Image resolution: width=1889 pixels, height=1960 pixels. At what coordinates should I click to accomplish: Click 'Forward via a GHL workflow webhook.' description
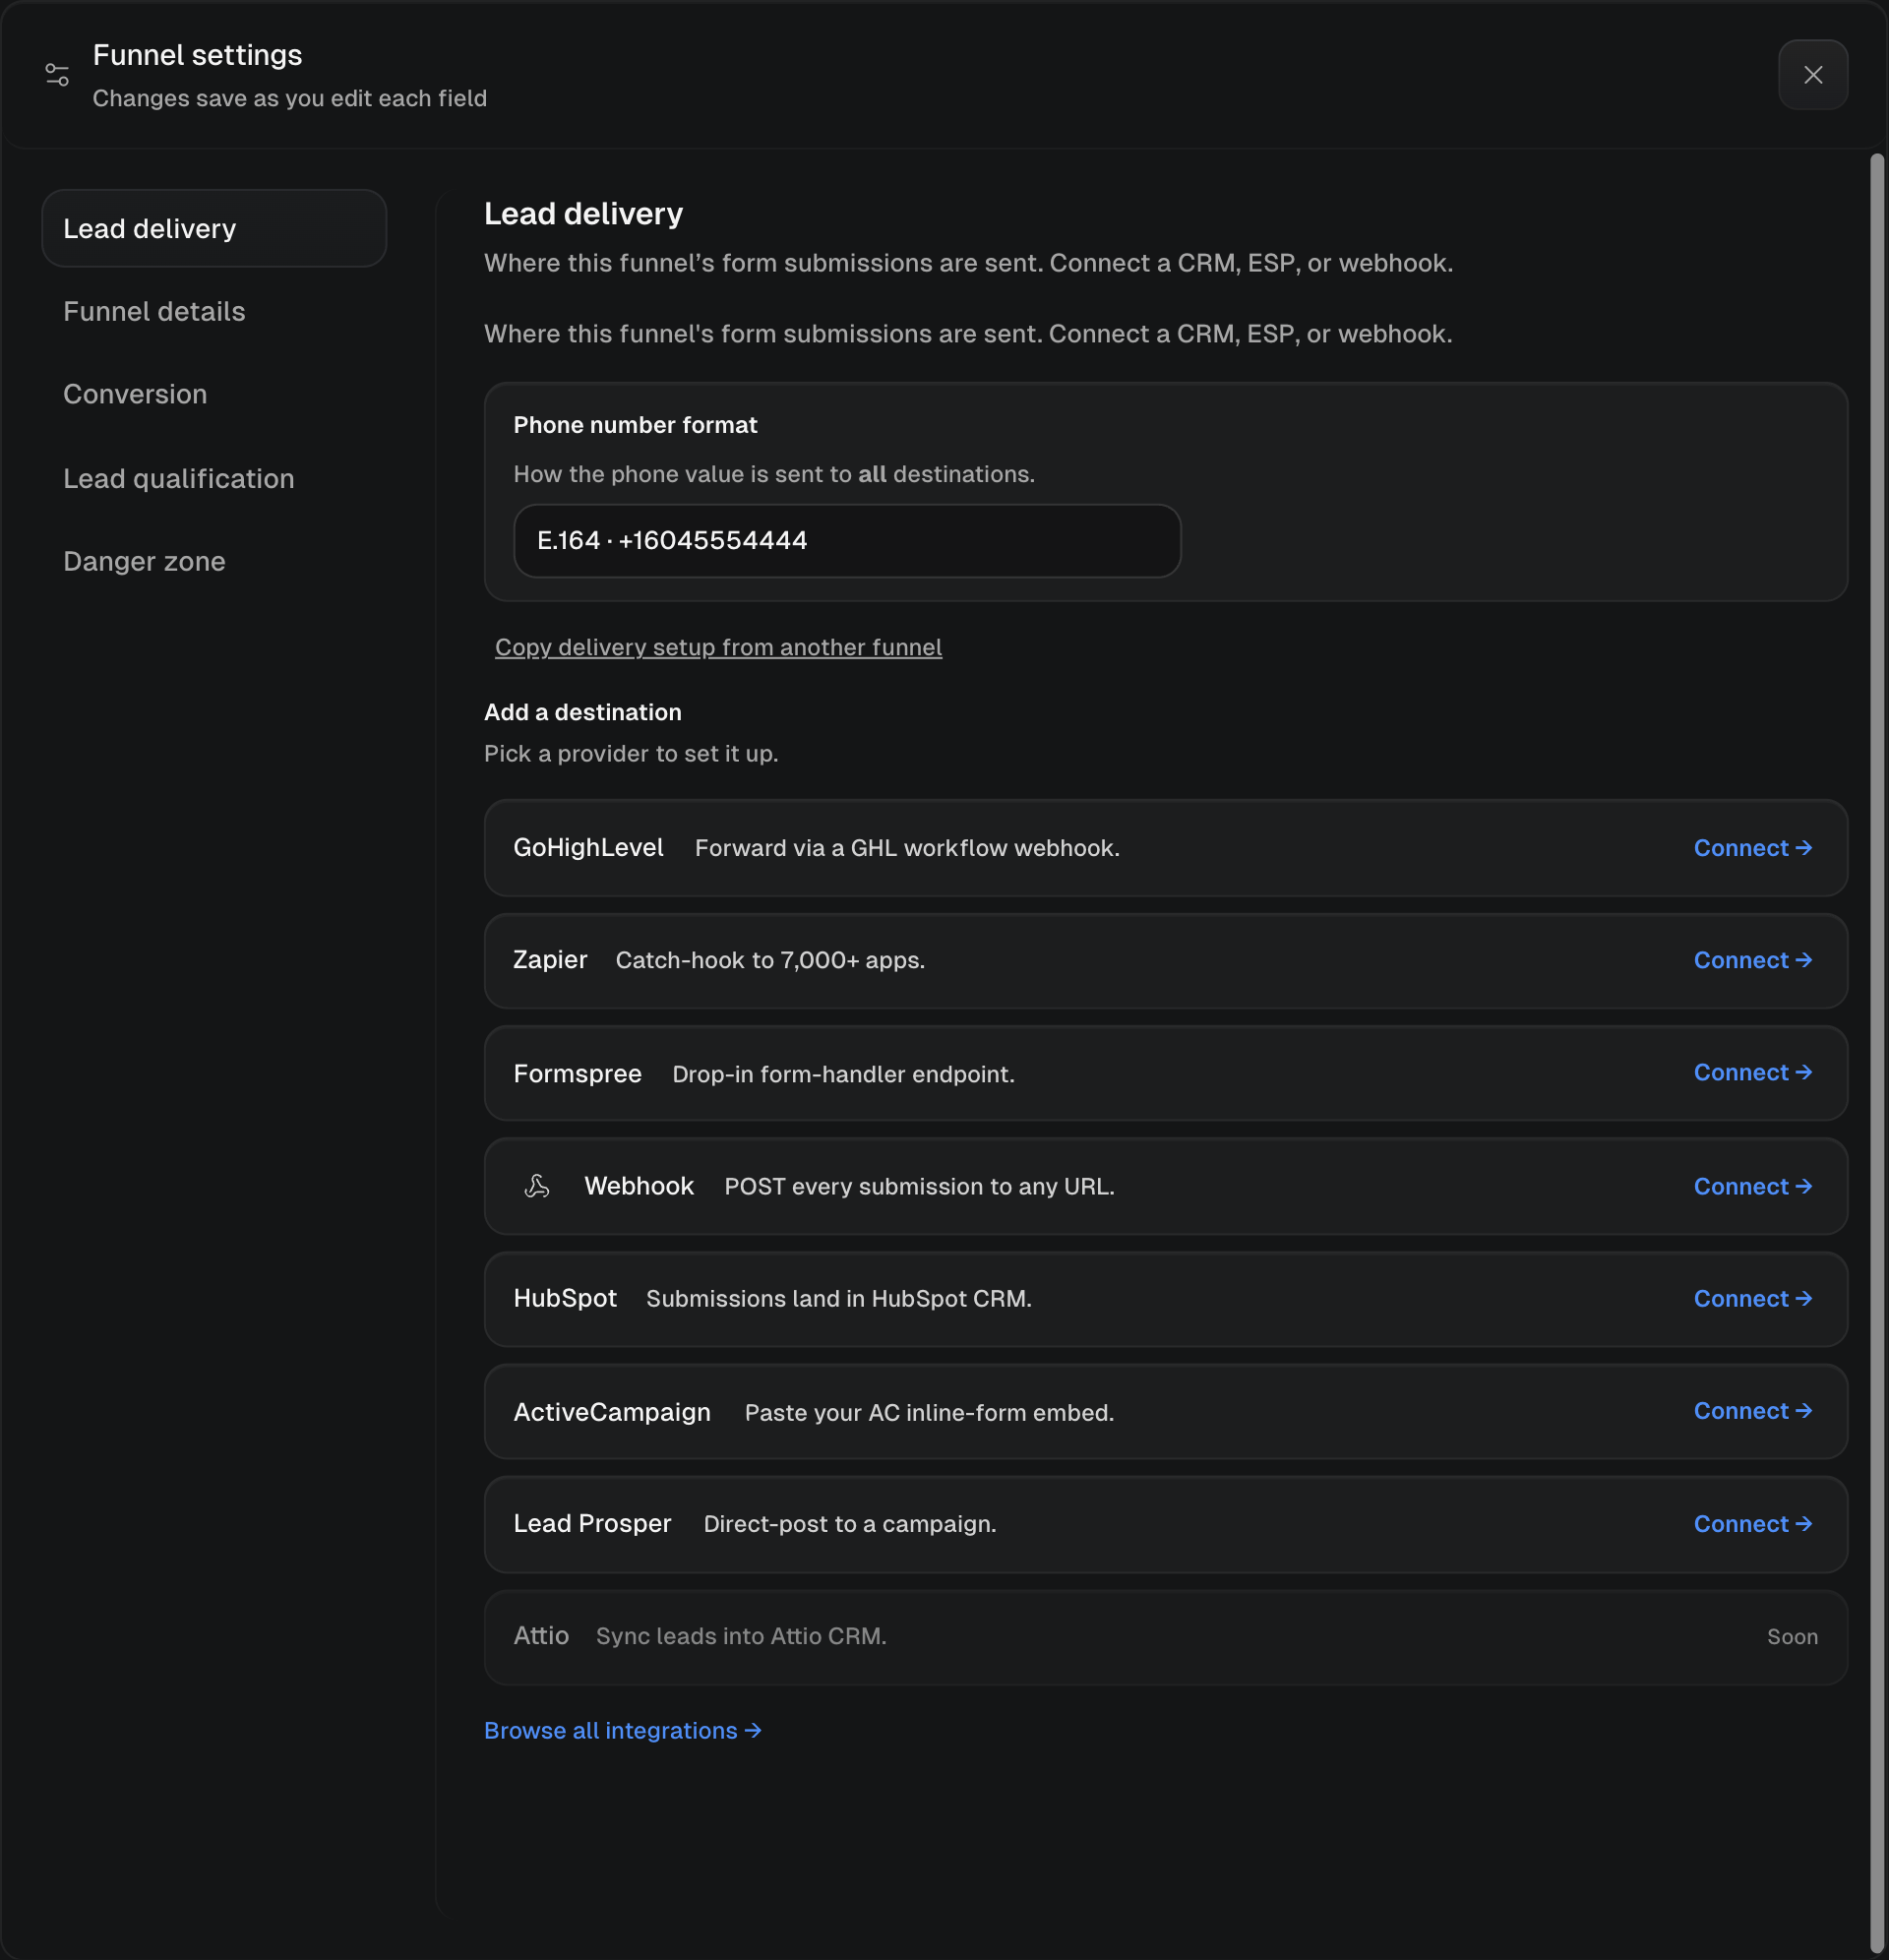pyautogui.click(x=907, y=848)
